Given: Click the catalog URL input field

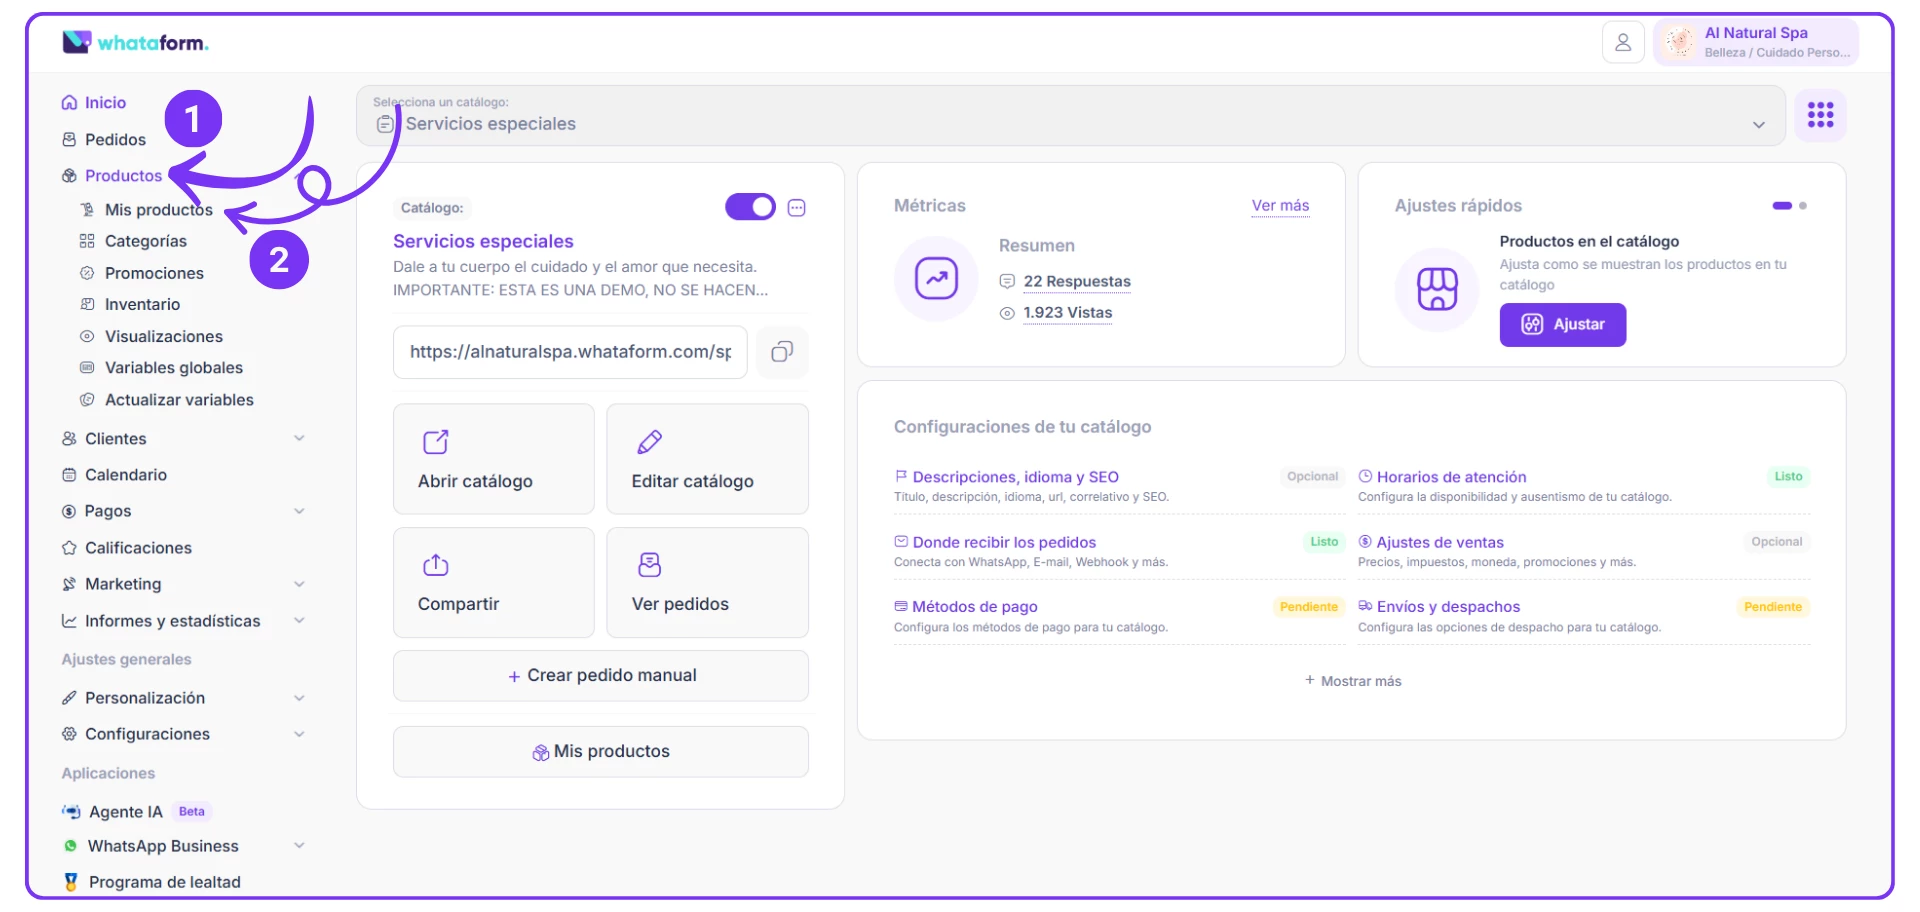Looking at the screenshot, I should (x=570, y=352).
